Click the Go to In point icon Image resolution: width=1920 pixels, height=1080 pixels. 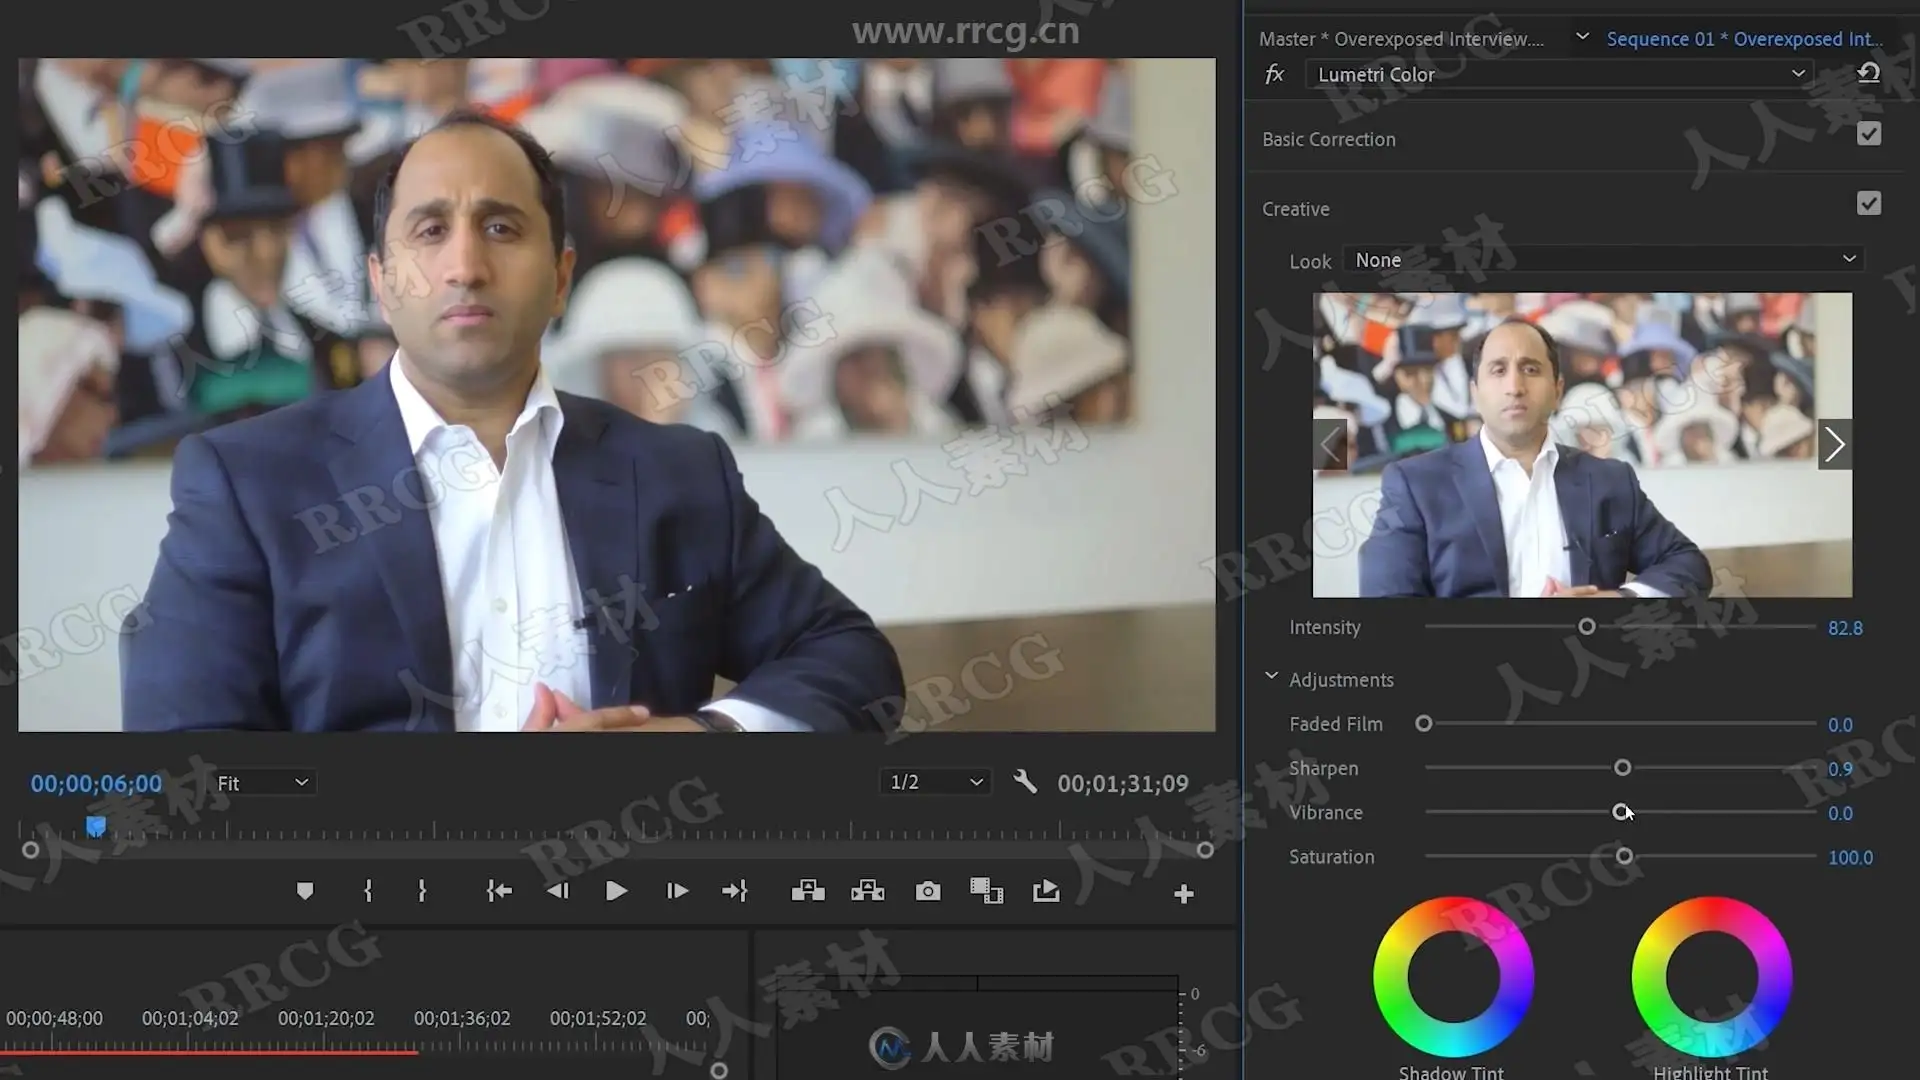click(498, 891)
